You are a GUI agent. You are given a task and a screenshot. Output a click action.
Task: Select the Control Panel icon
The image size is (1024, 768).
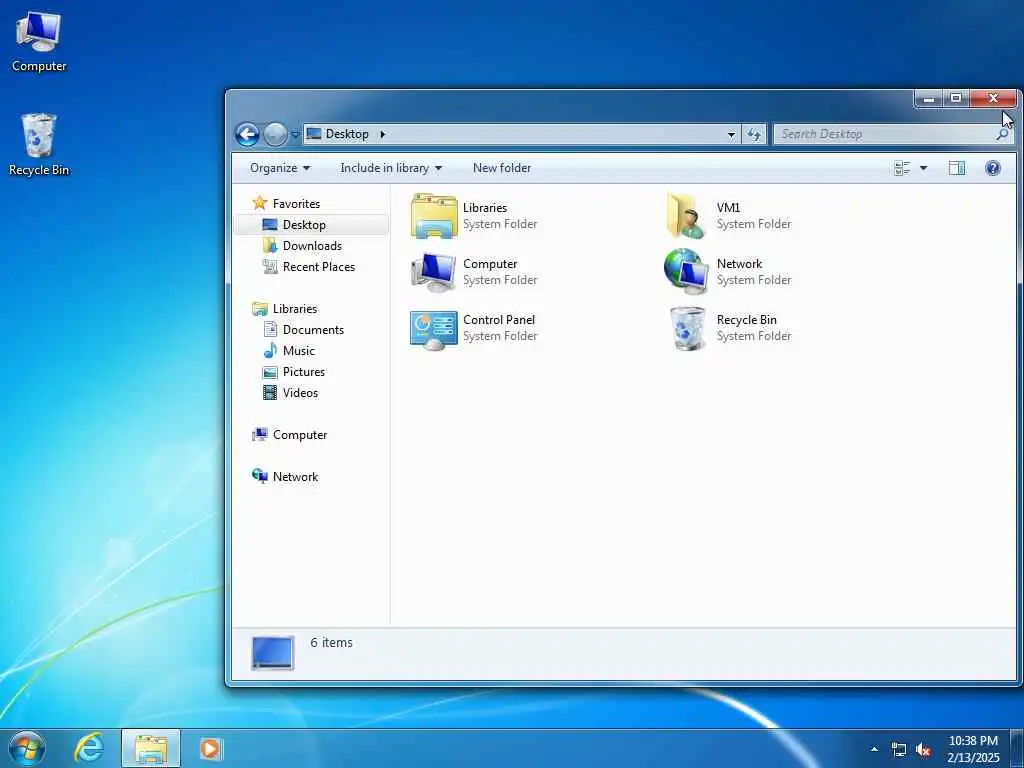coord(434,330)
